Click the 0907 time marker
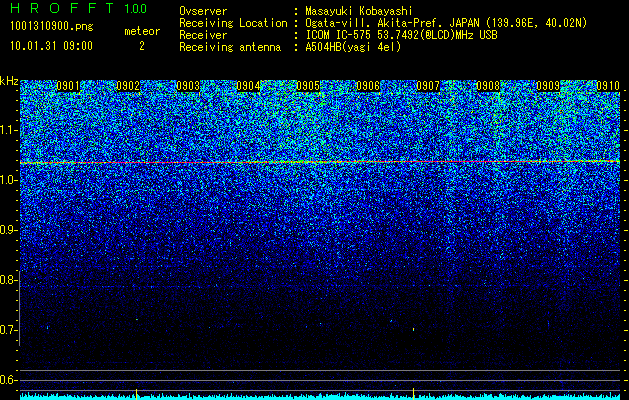The image size is (629, 400). 428,86
